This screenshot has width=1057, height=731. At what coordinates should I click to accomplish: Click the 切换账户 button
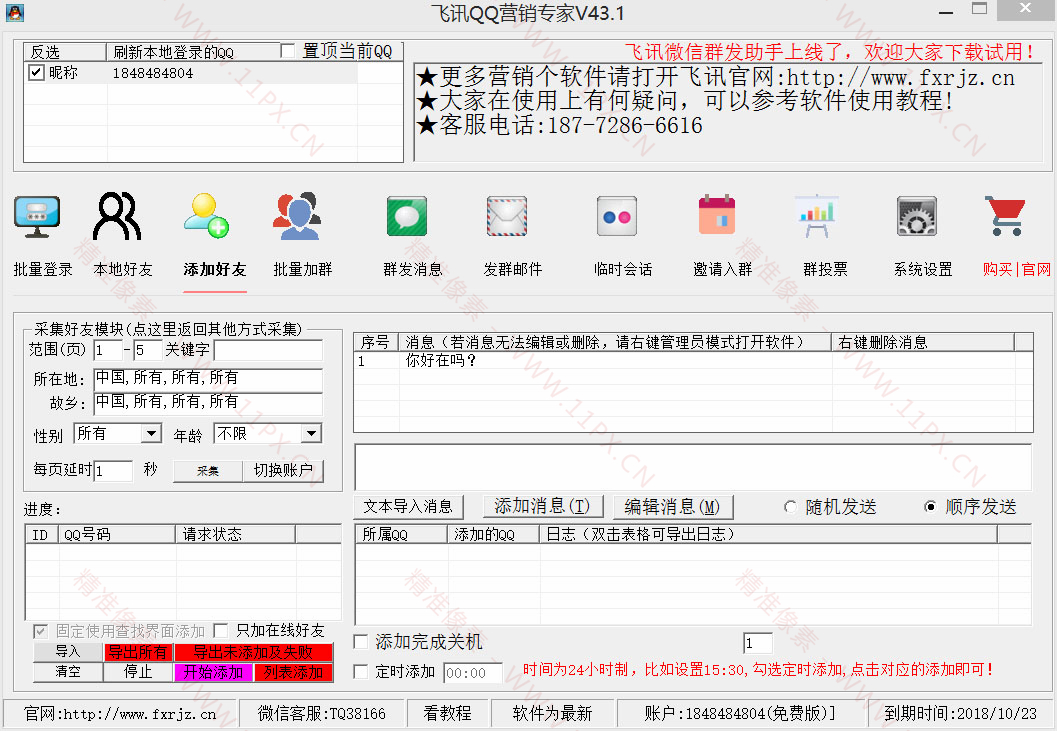click(283, 471)
